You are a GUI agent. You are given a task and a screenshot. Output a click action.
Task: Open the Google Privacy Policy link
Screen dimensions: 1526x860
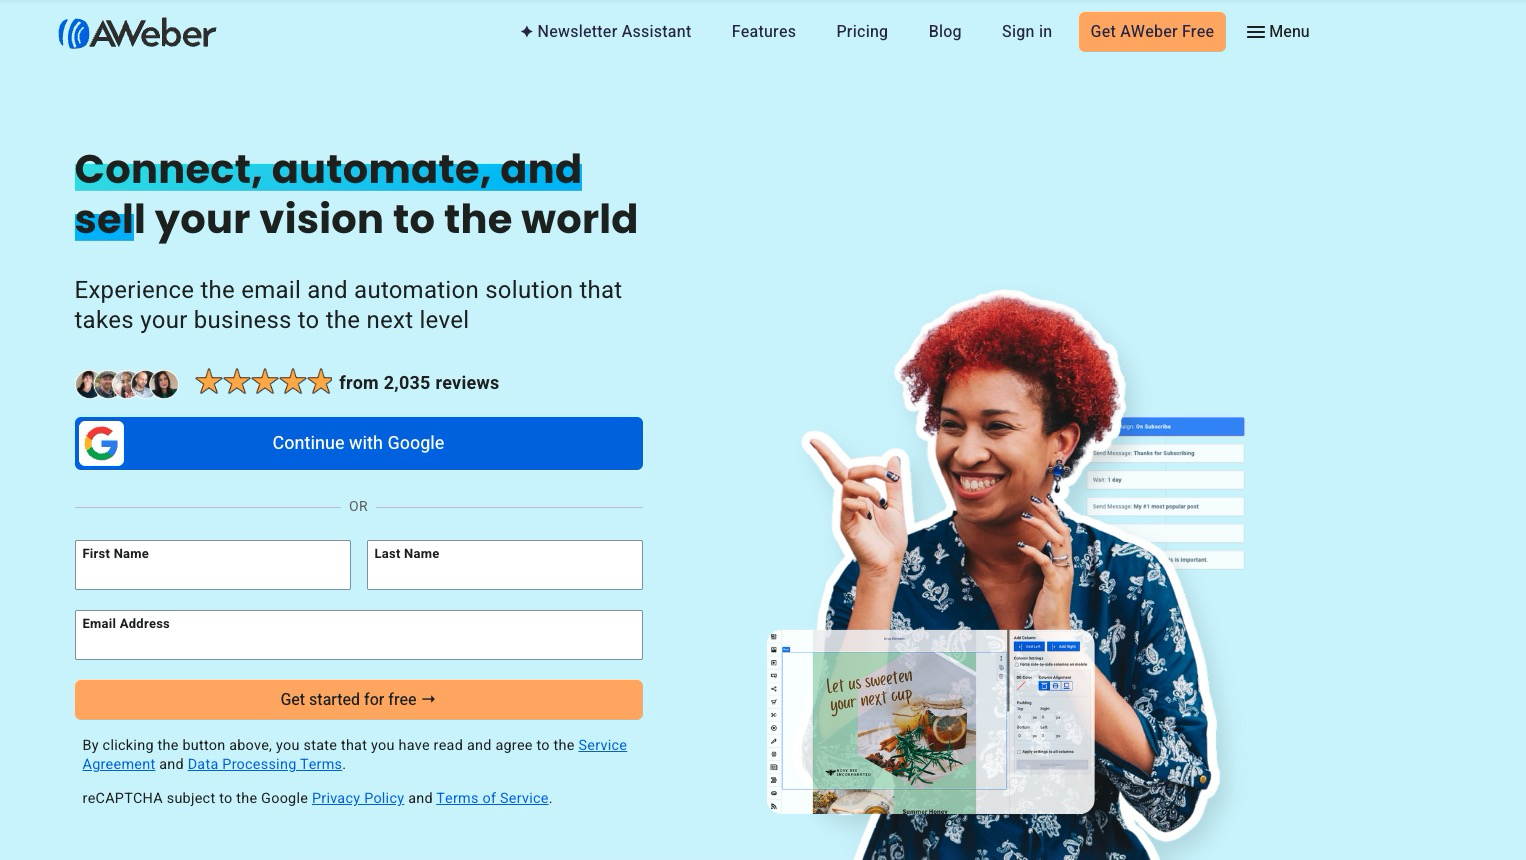tap(358, 798)
